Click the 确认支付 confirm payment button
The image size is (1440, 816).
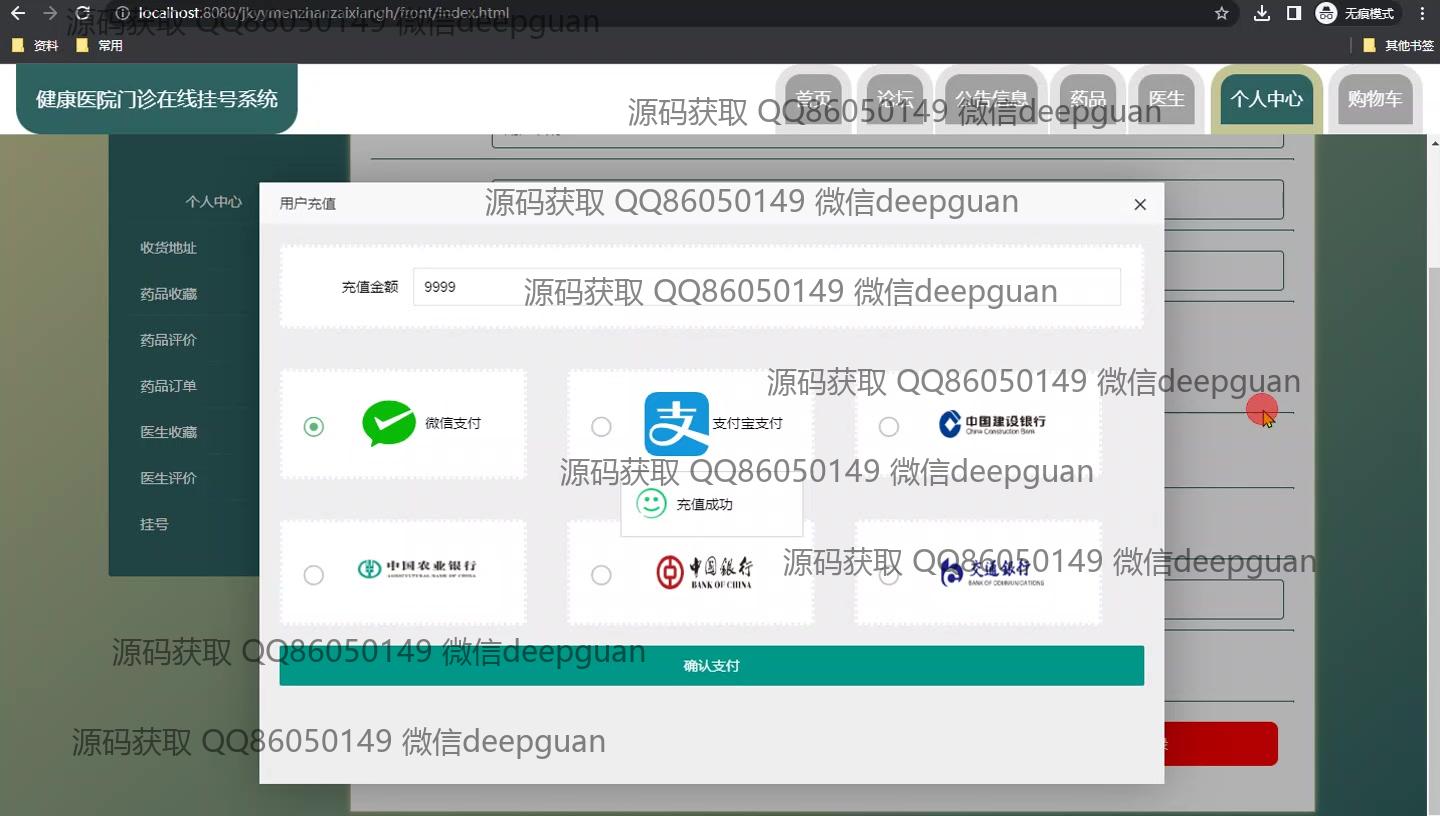(x=712, y=666)
